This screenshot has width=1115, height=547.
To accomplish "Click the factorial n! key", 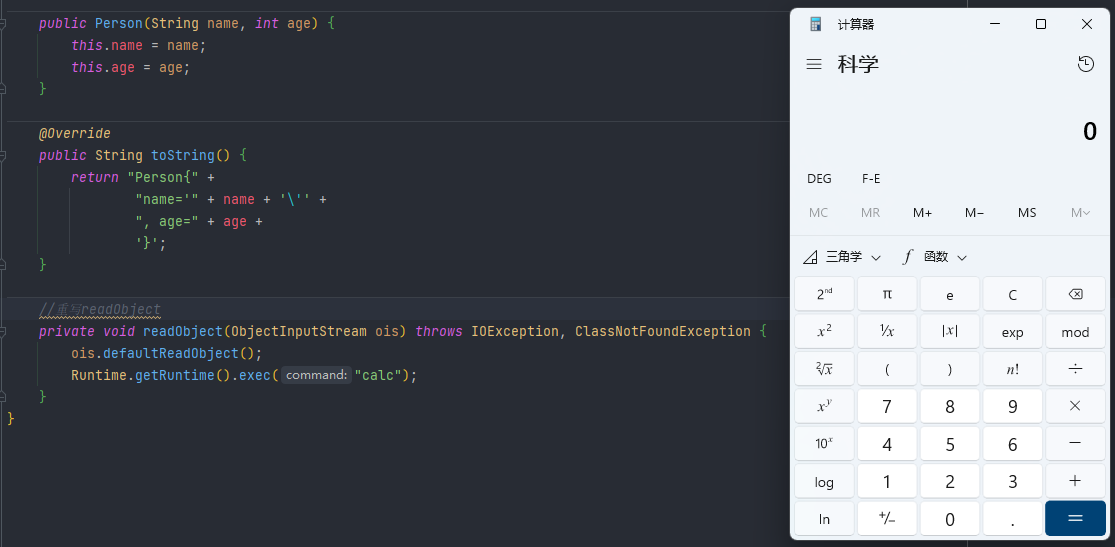I will coord(1013,368).
